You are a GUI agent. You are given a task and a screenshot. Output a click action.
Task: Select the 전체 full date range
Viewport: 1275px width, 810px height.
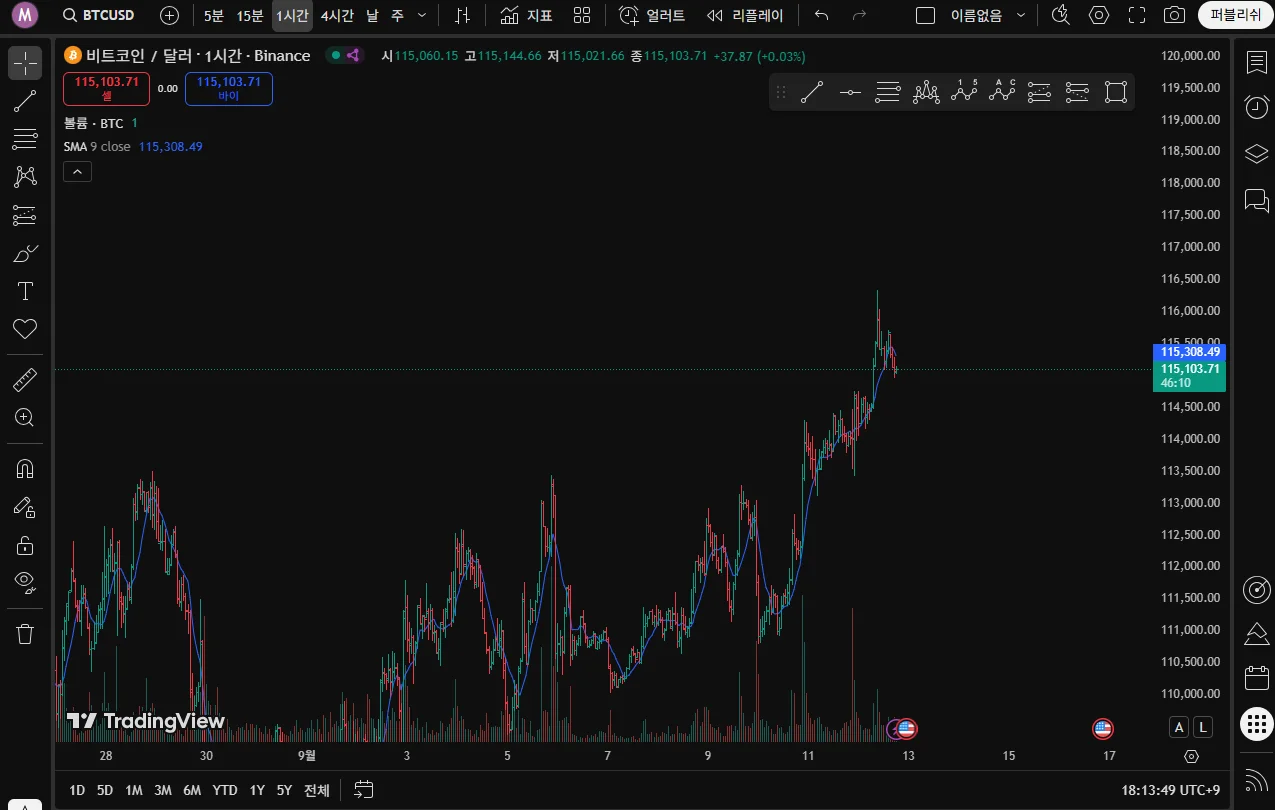[x=316, y=790]
